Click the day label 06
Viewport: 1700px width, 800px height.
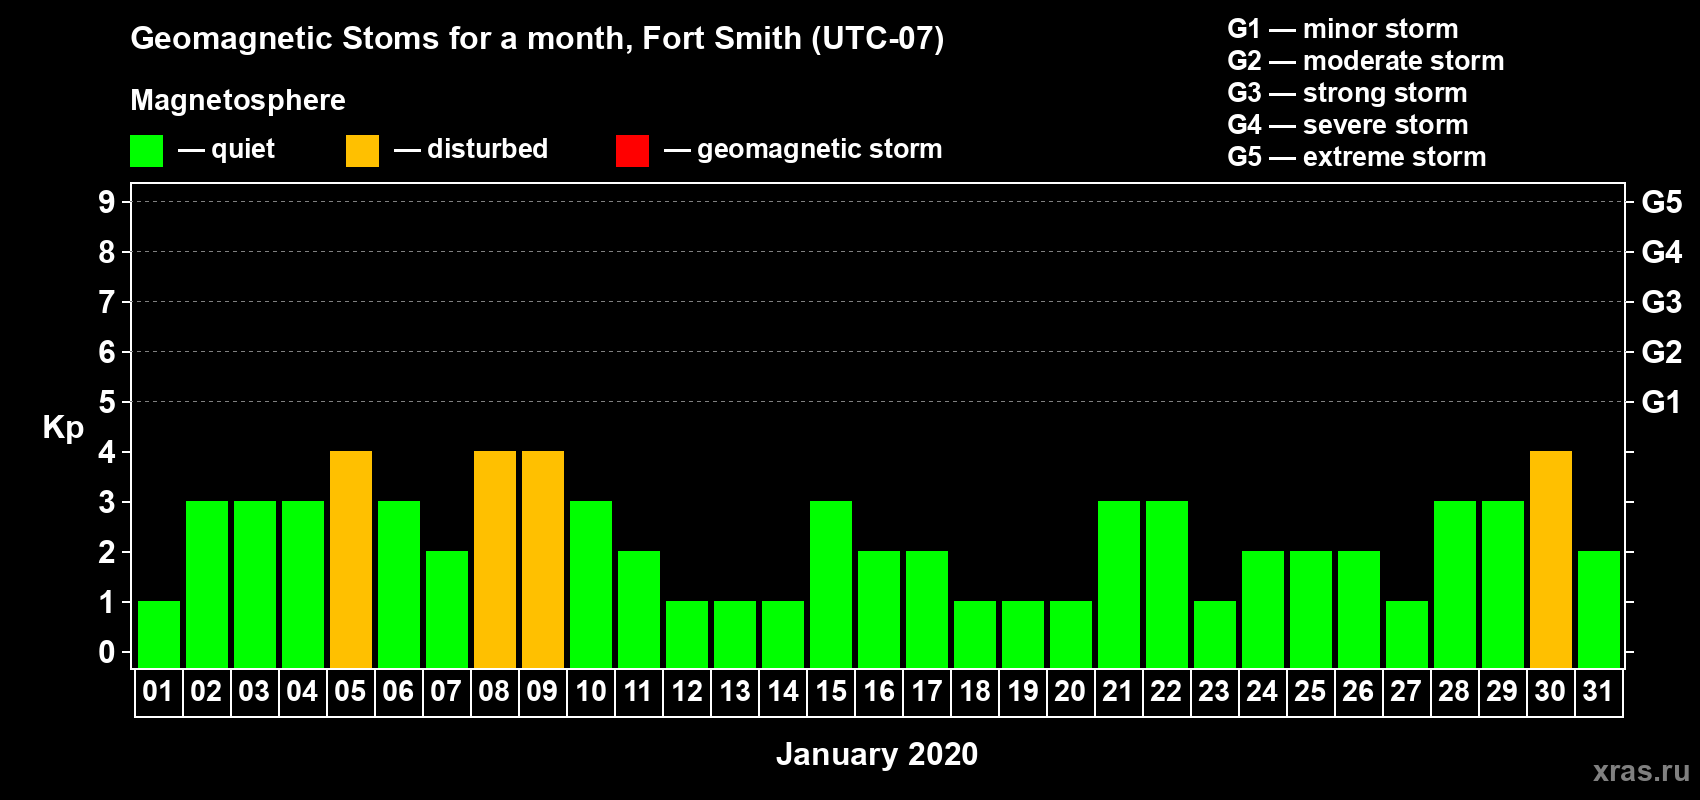click(x=399, y=692)
